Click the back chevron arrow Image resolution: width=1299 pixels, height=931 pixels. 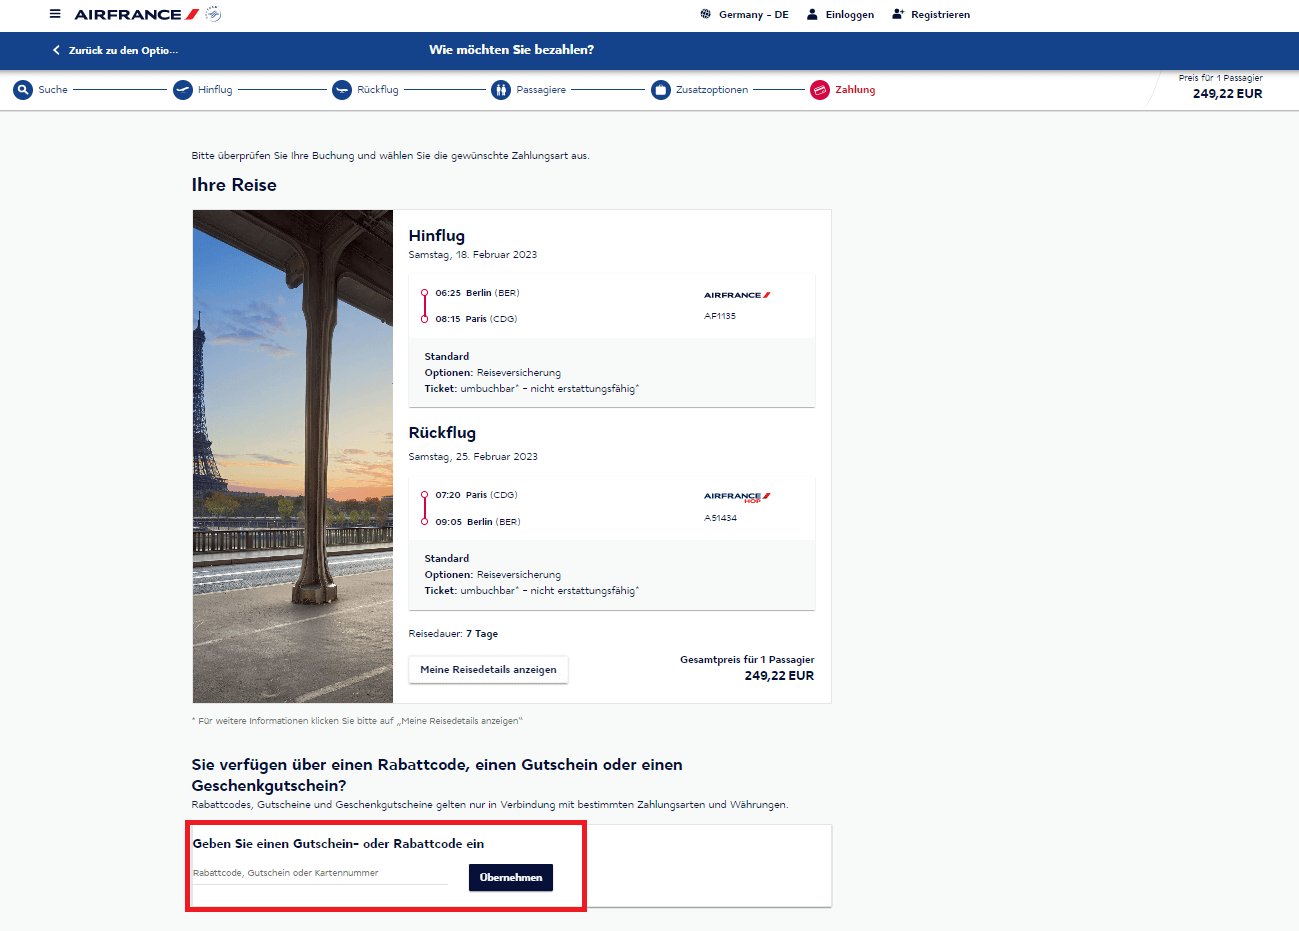click(x=56, y=50)
